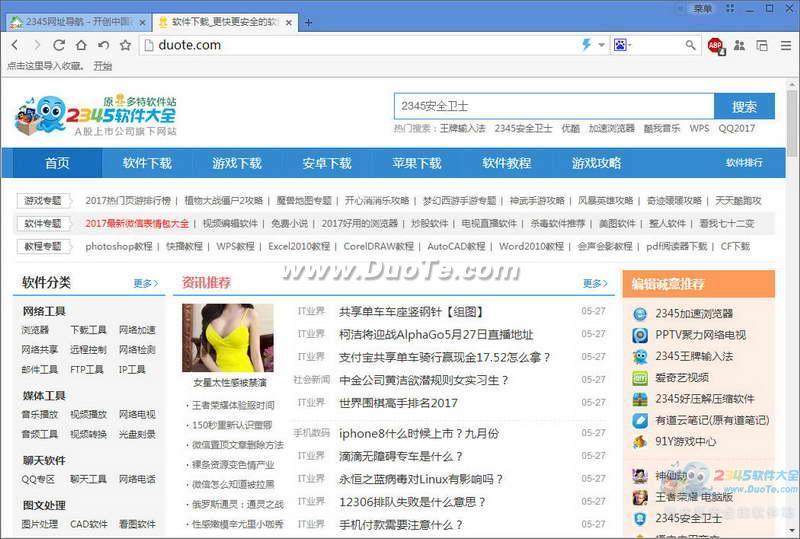Open the photoshop教程 link
800x539 pixels.
click(x=119, y=247)
